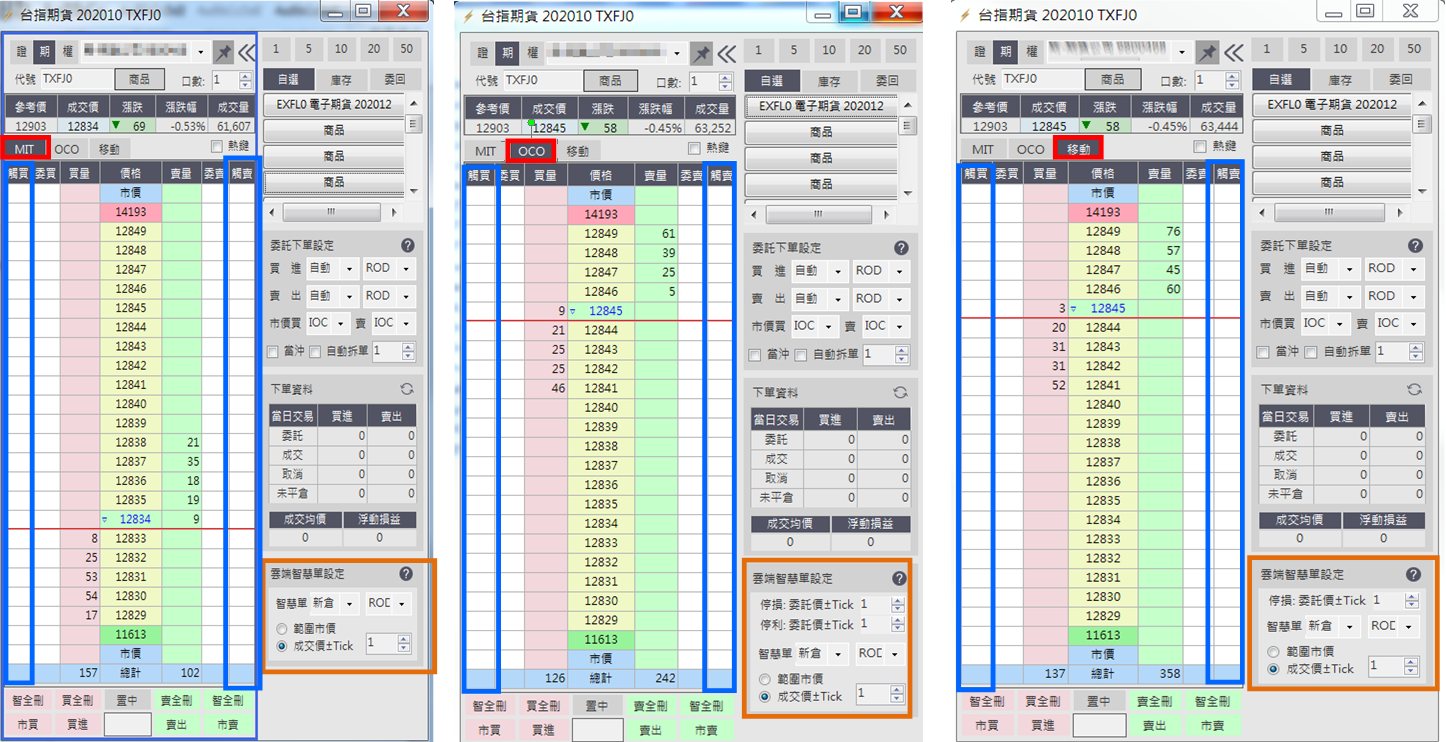1446x742 pixels.
Task: Collapse side panel with double-chevron in right window
Action: tap(1234, 52)
